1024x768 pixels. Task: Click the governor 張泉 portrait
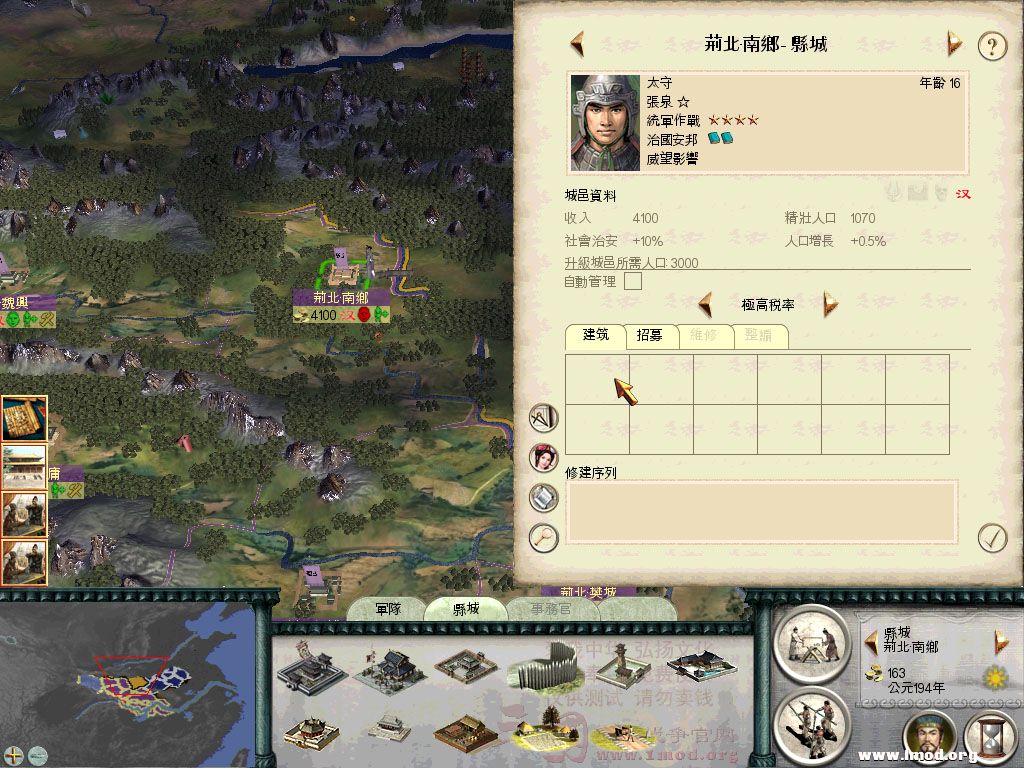605,123
